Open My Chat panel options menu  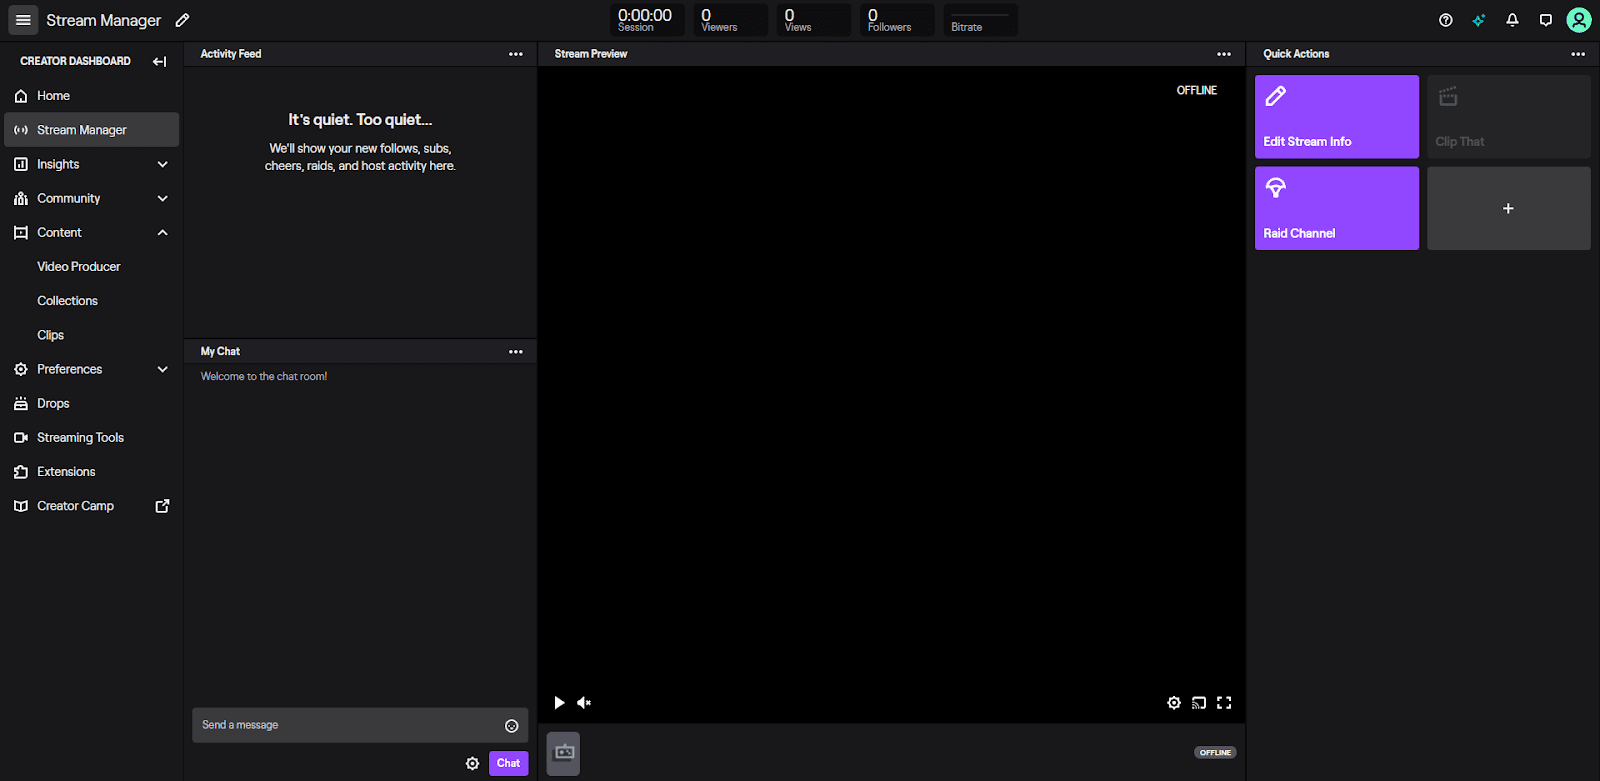click(516, 351)
